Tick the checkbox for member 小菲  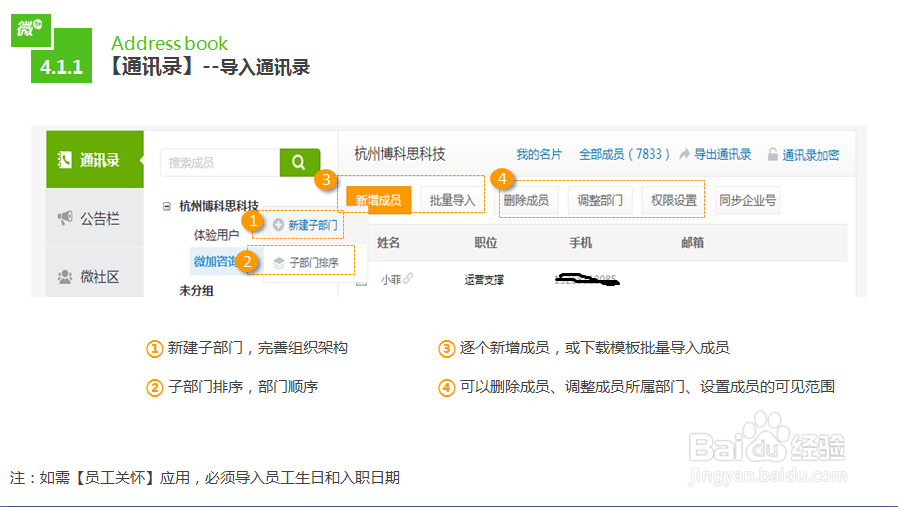click(361, 281)
